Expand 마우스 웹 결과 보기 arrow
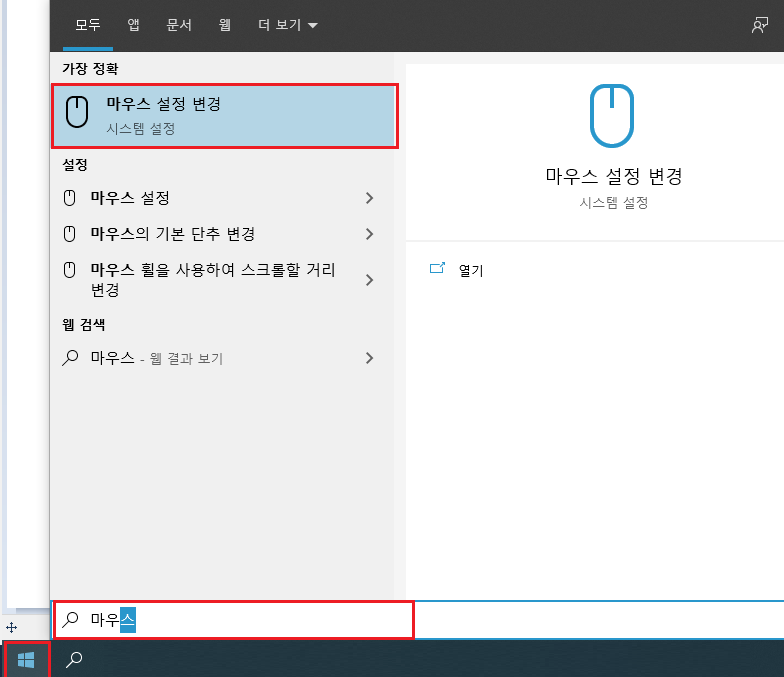This screenshot has height=677, width=784. coord(370,358)
